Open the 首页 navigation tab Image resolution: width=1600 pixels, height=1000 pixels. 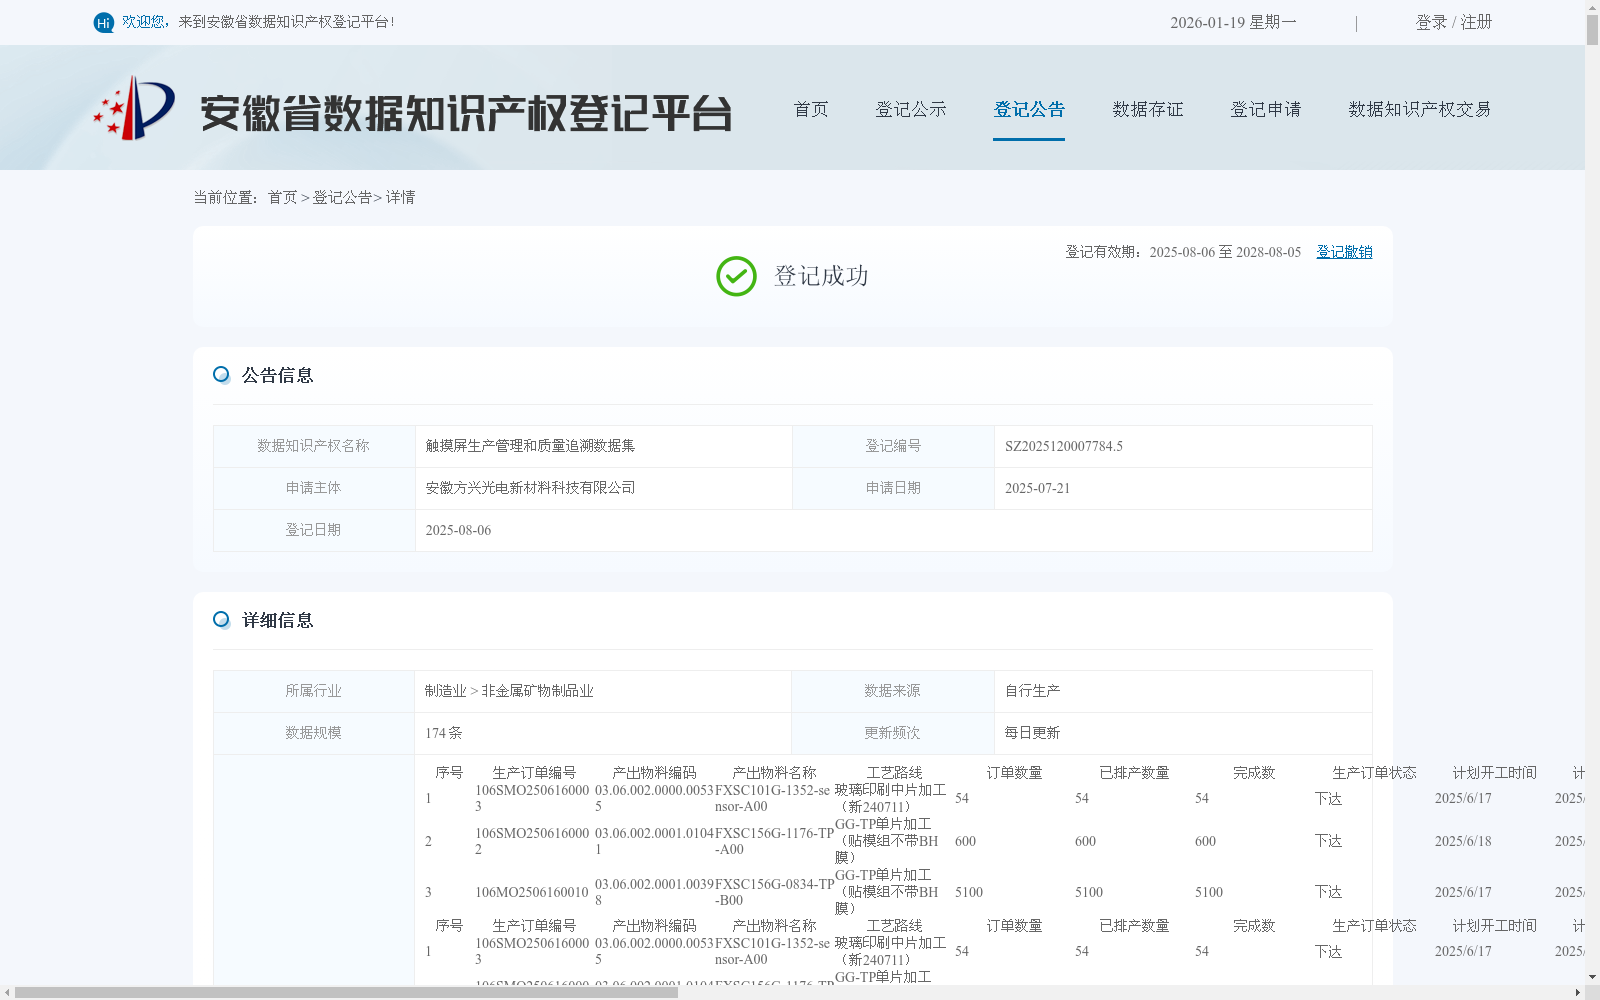811,109
